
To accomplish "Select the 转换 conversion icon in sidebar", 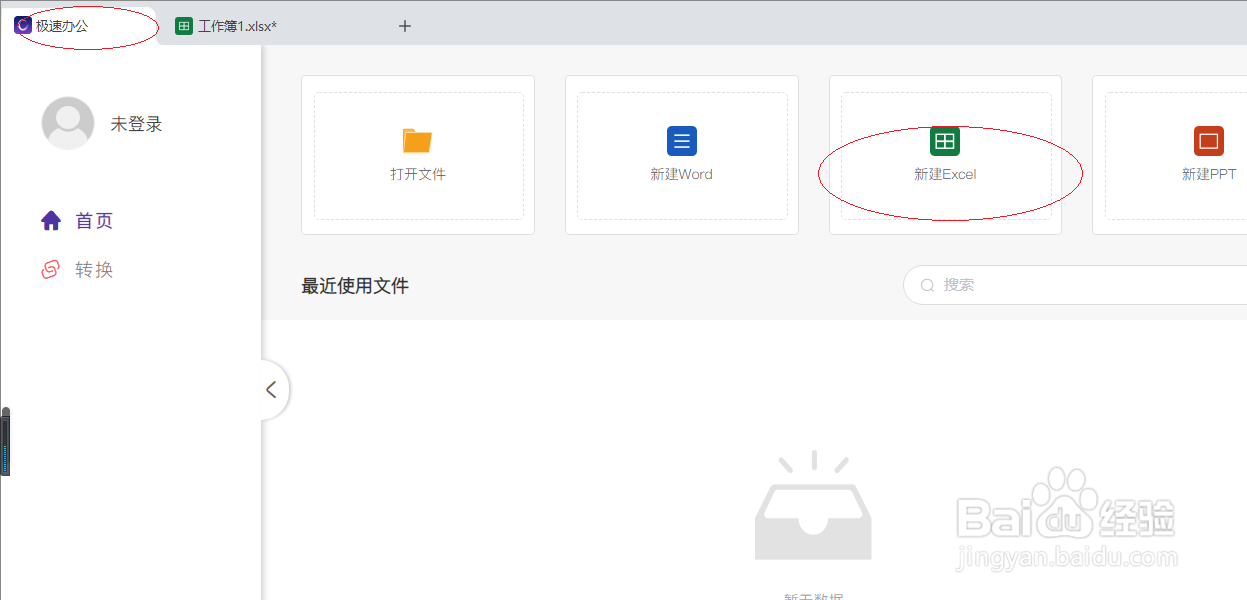I will coord(51,269).
